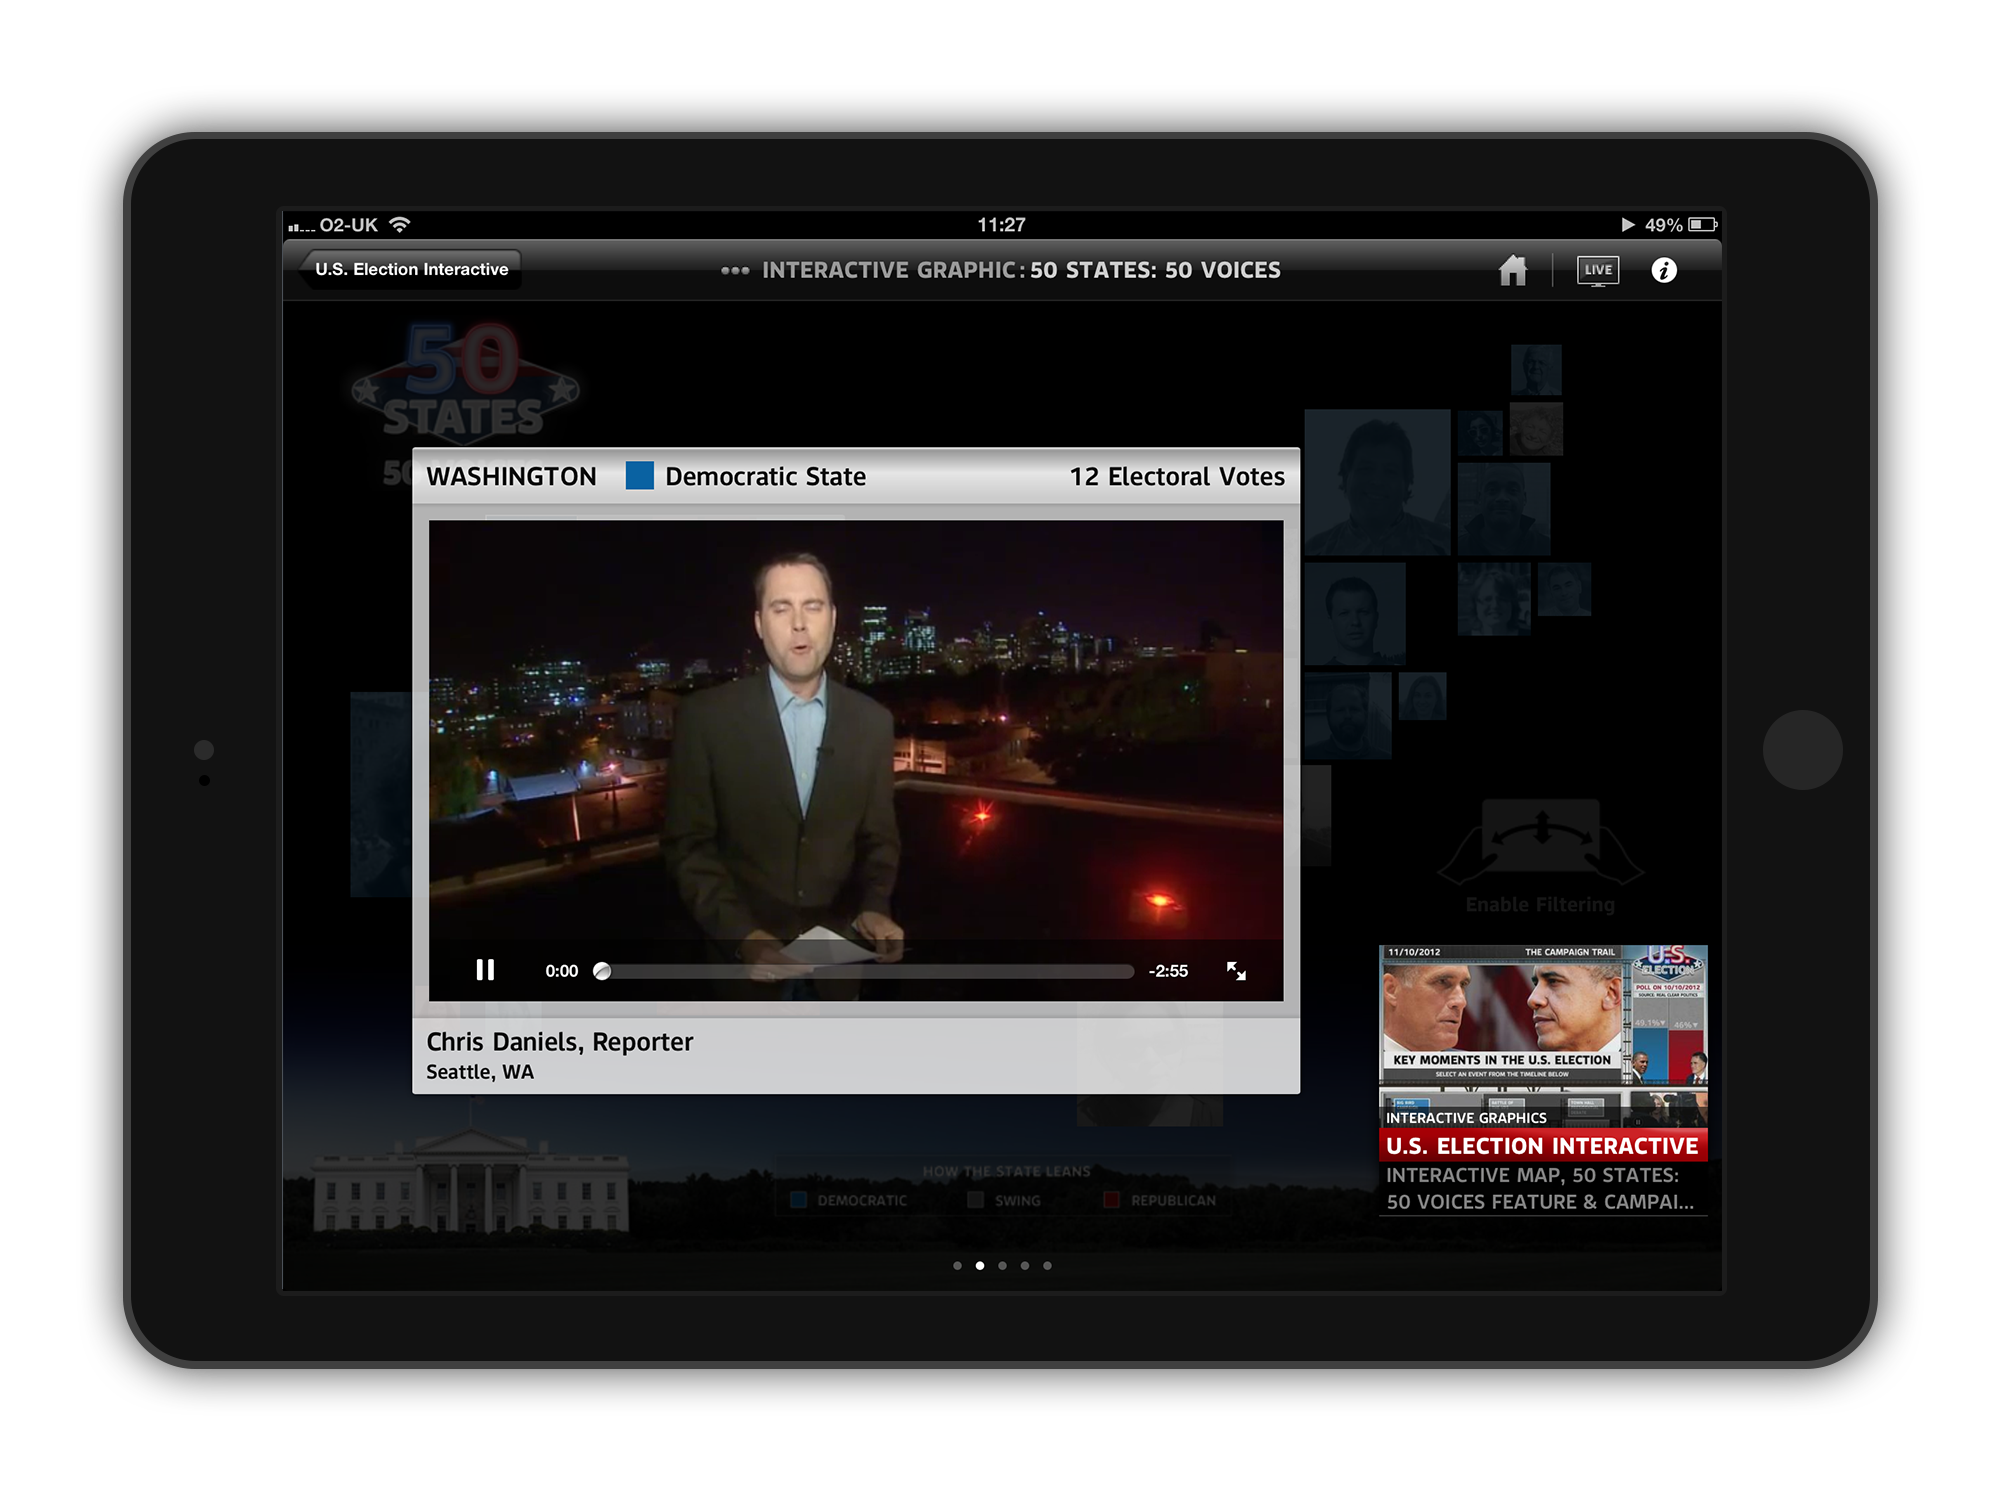Go back to U.S. Election Interactive
The height and width of the screenshot is (1500, 2000).
pyautogui.click(x=410, y=269)
